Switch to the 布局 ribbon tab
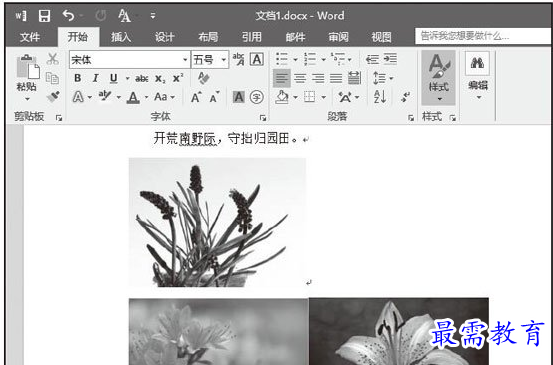 [208, 37]
